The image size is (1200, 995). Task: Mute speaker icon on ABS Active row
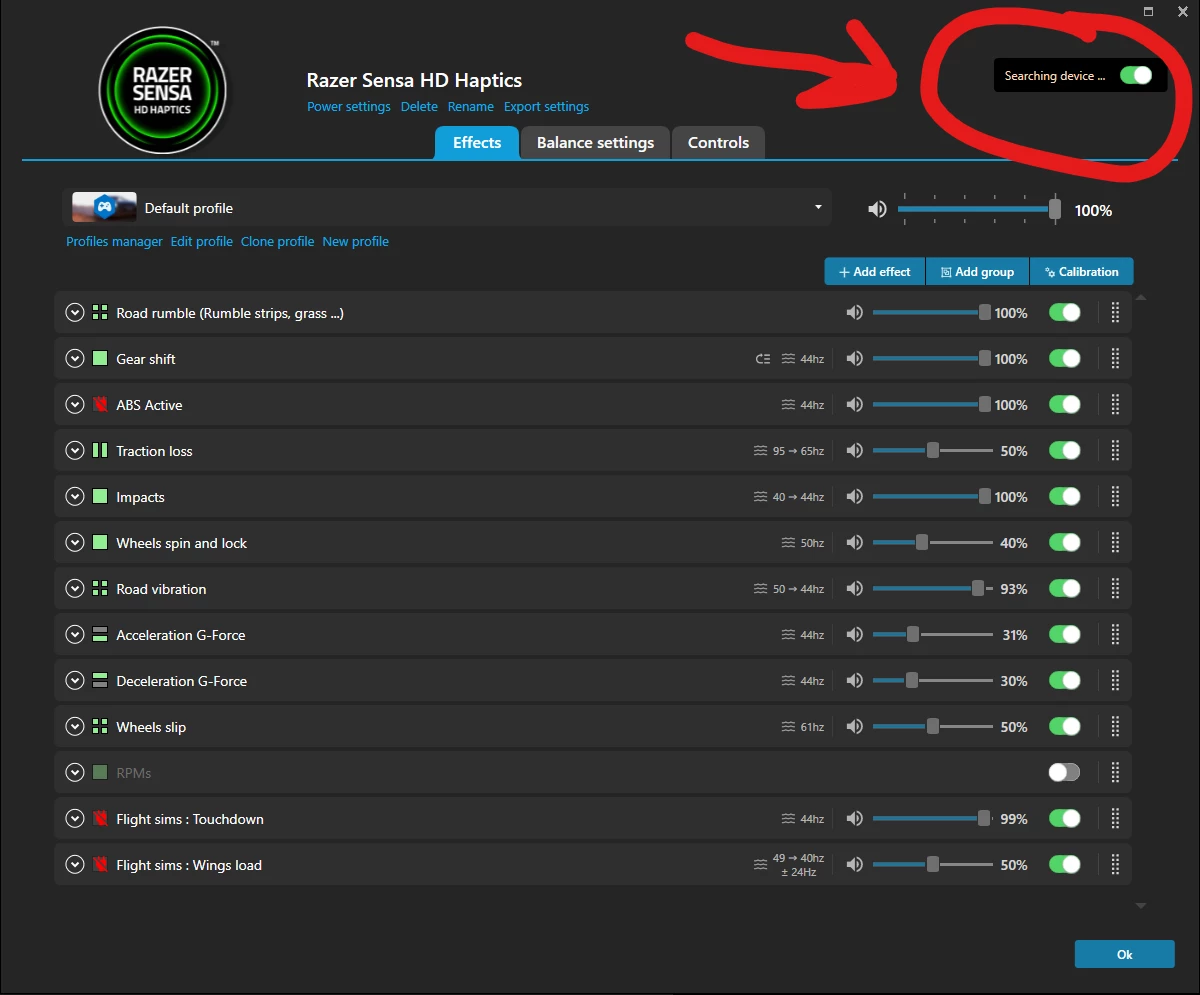click(854, 405)
